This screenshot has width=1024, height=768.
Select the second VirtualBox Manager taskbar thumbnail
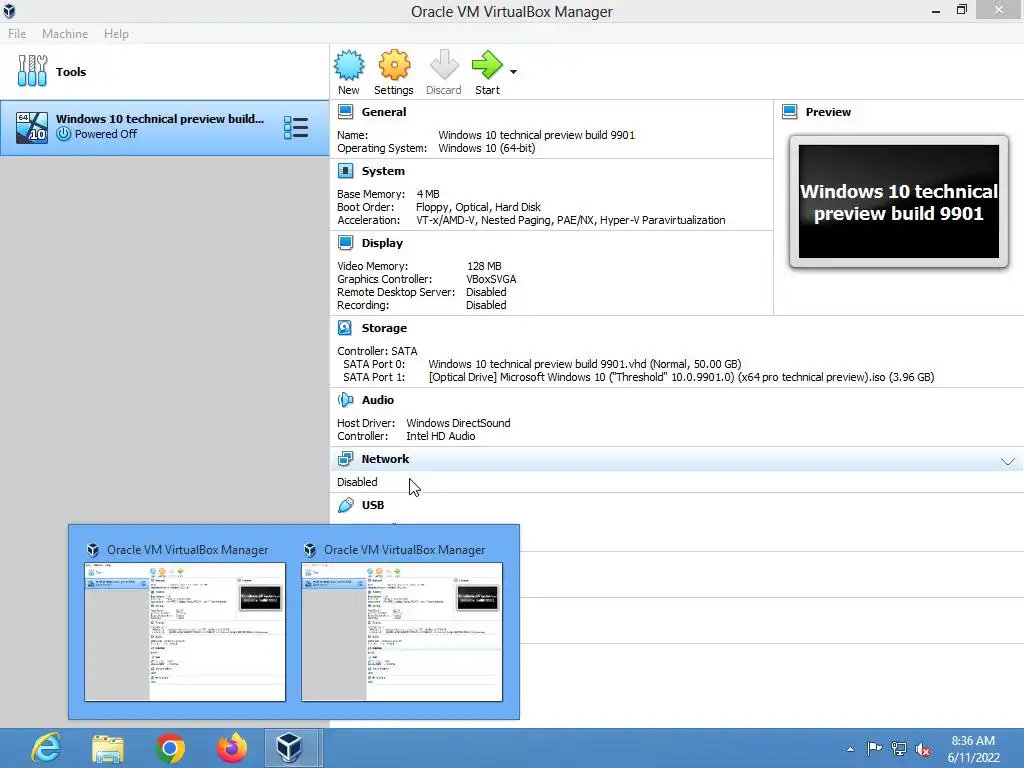coord(402,632)
